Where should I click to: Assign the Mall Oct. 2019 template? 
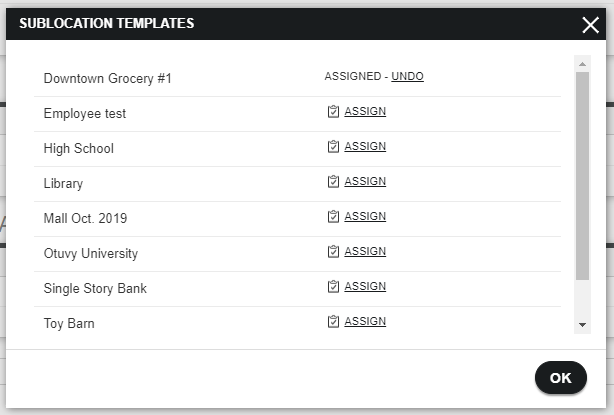coord(365,216)
